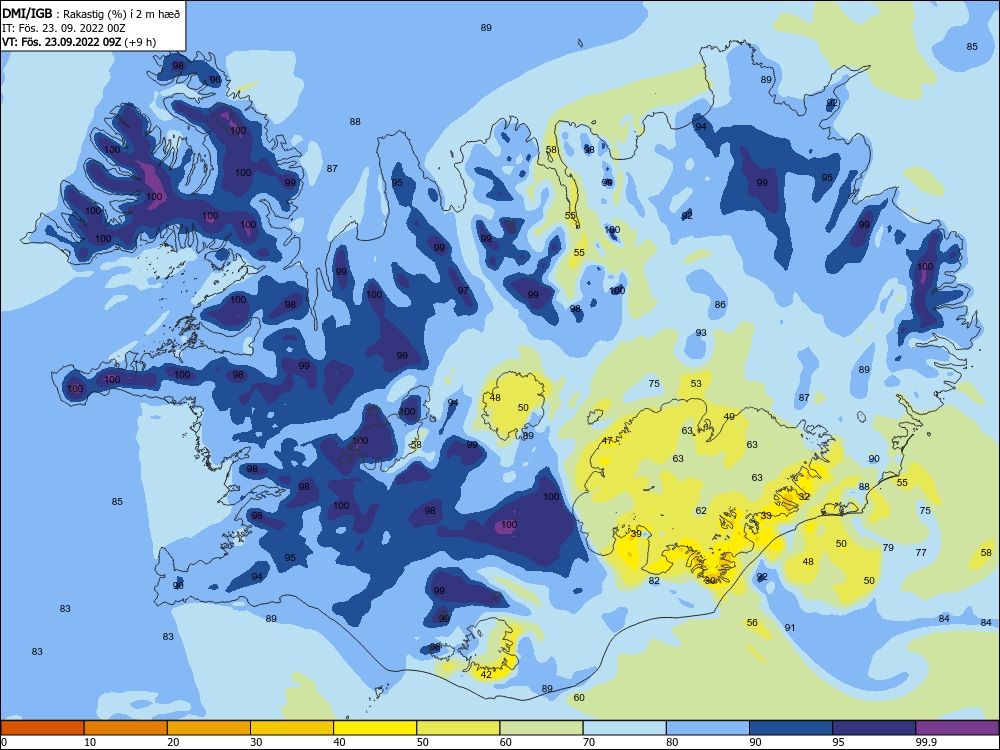
Task: Click the '77' humidity value on the map
Action: coord(921,552)
